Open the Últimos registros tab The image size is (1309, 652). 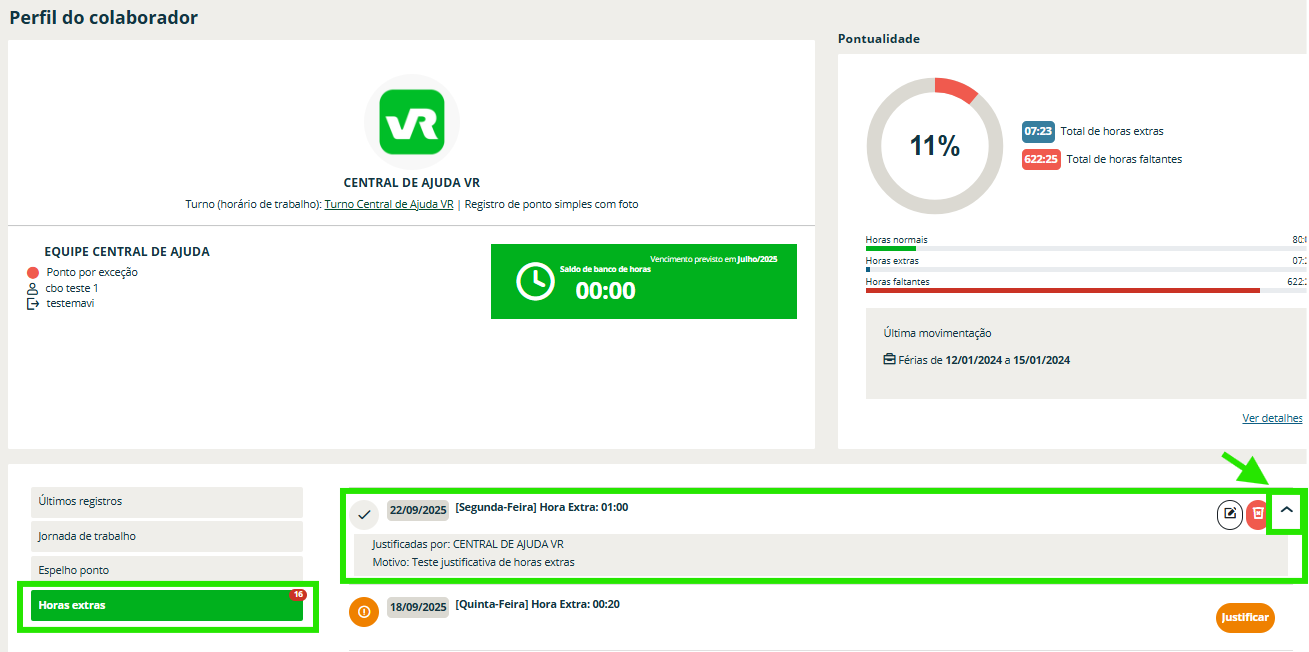pos(166,502)
